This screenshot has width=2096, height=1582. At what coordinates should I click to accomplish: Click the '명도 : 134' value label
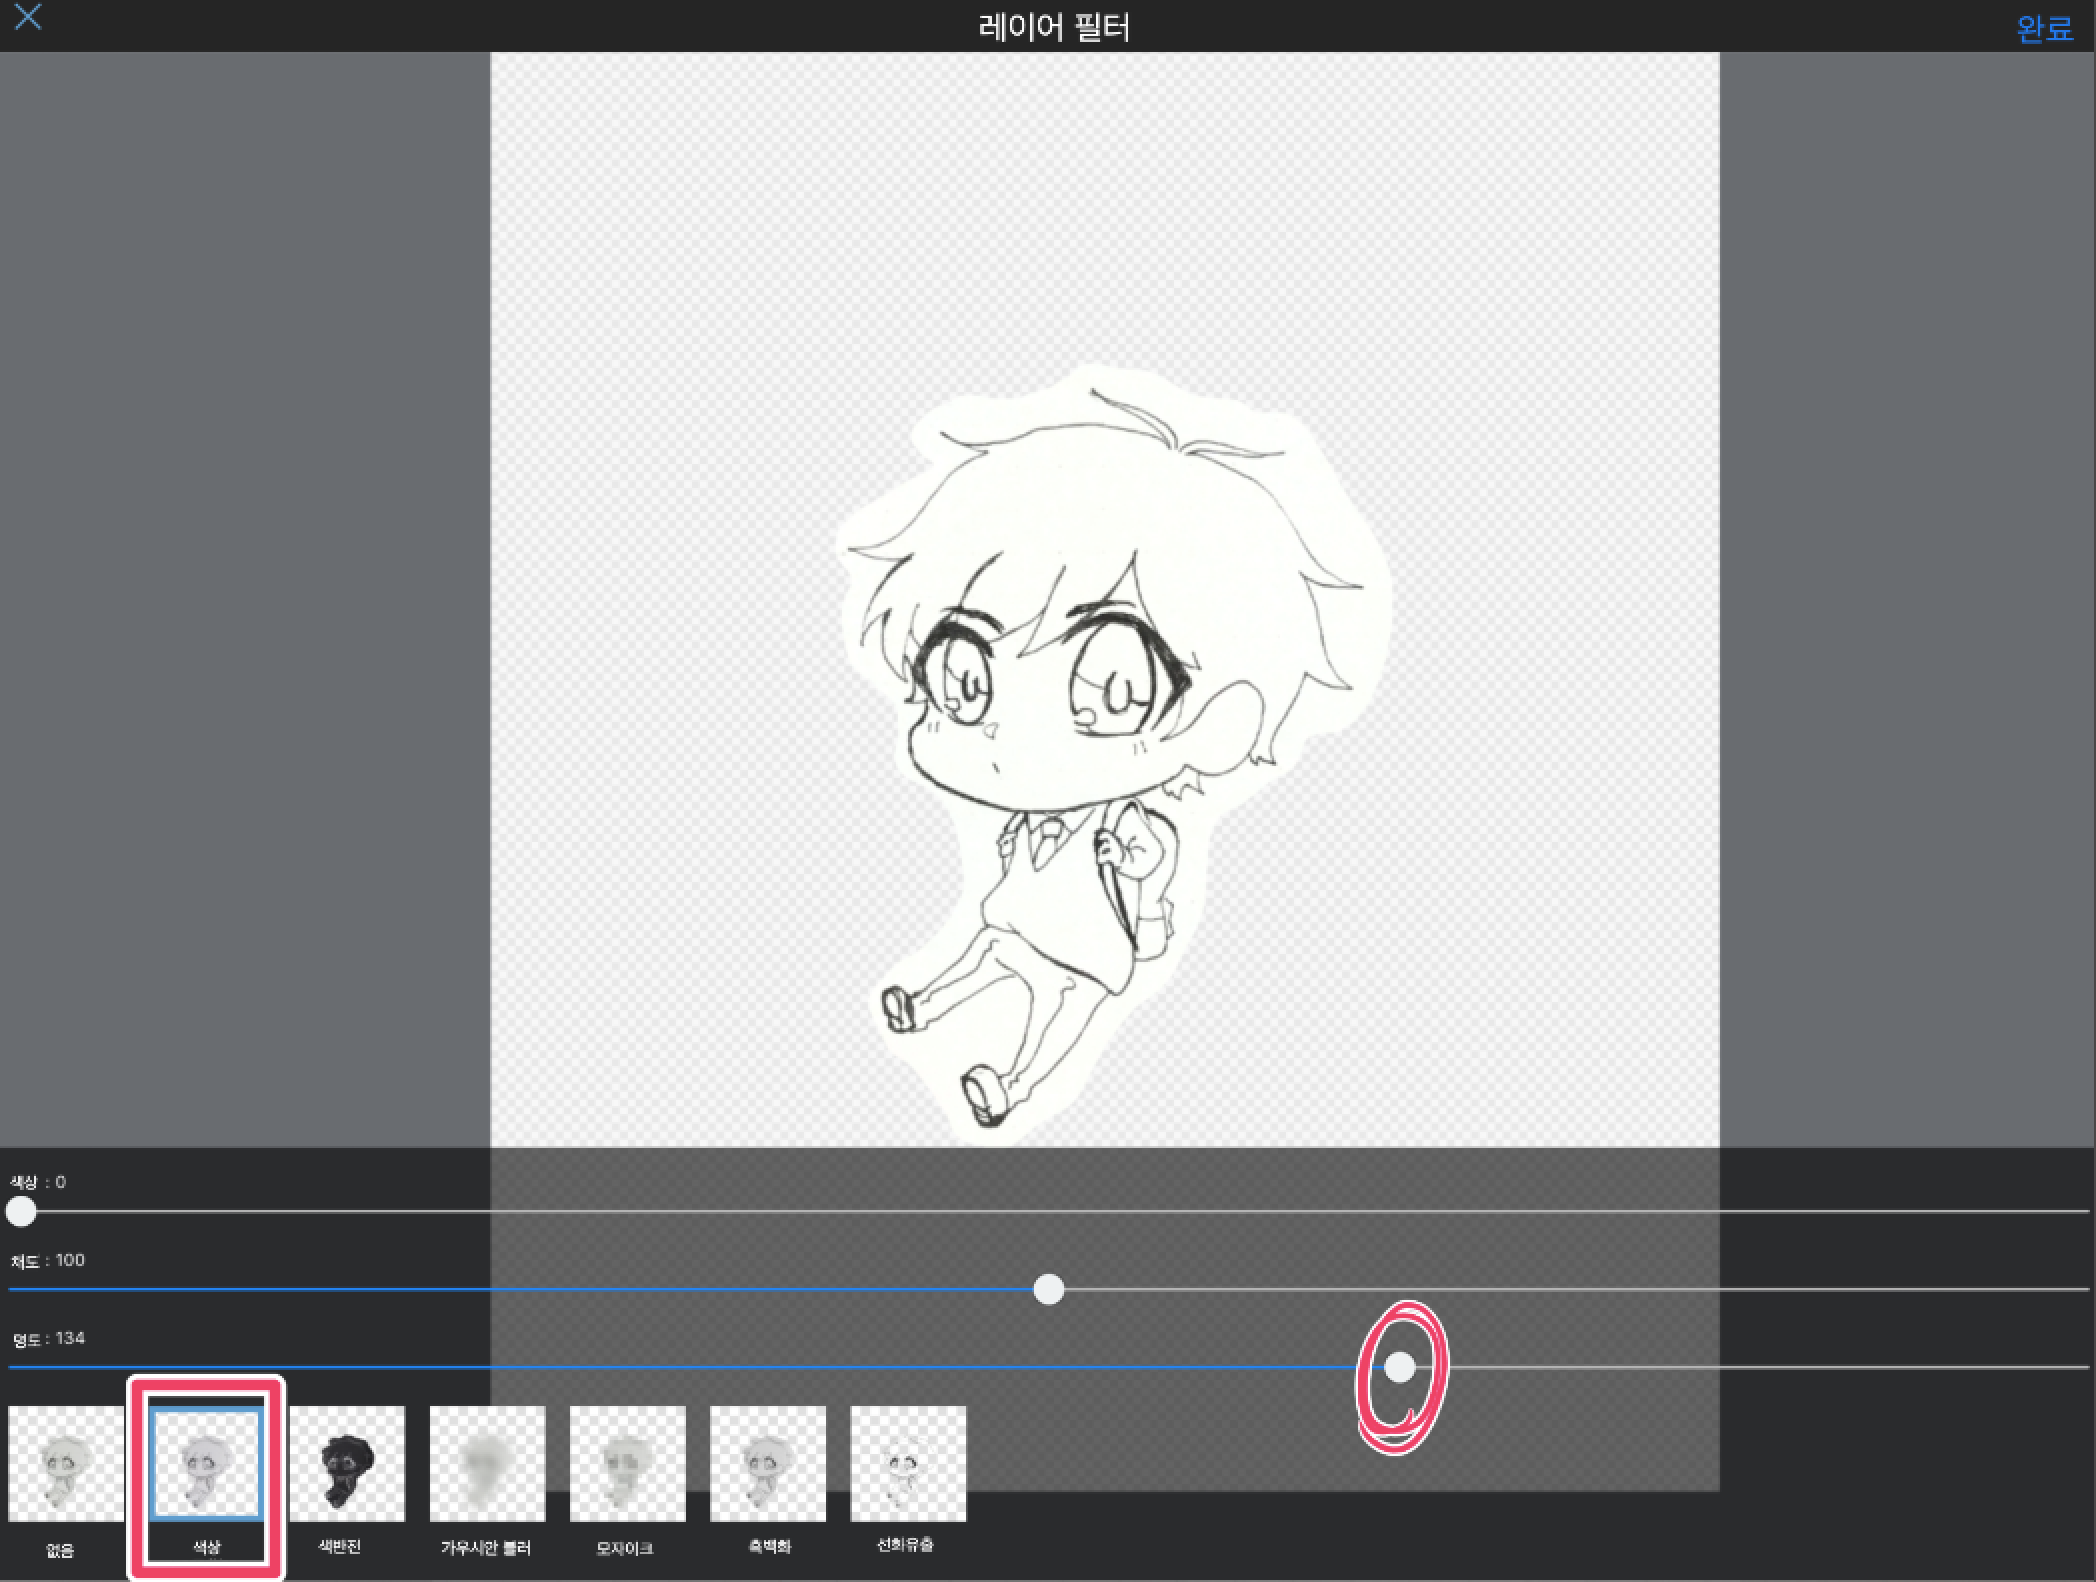point(48,1339)
